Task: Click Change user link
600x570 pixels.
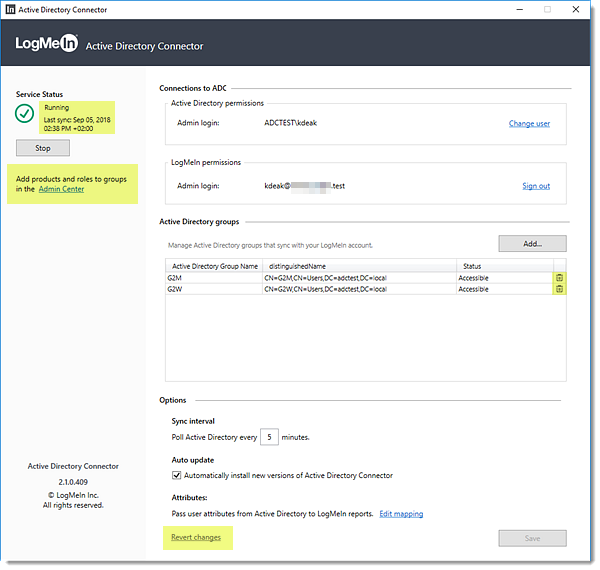Action: 529,124
